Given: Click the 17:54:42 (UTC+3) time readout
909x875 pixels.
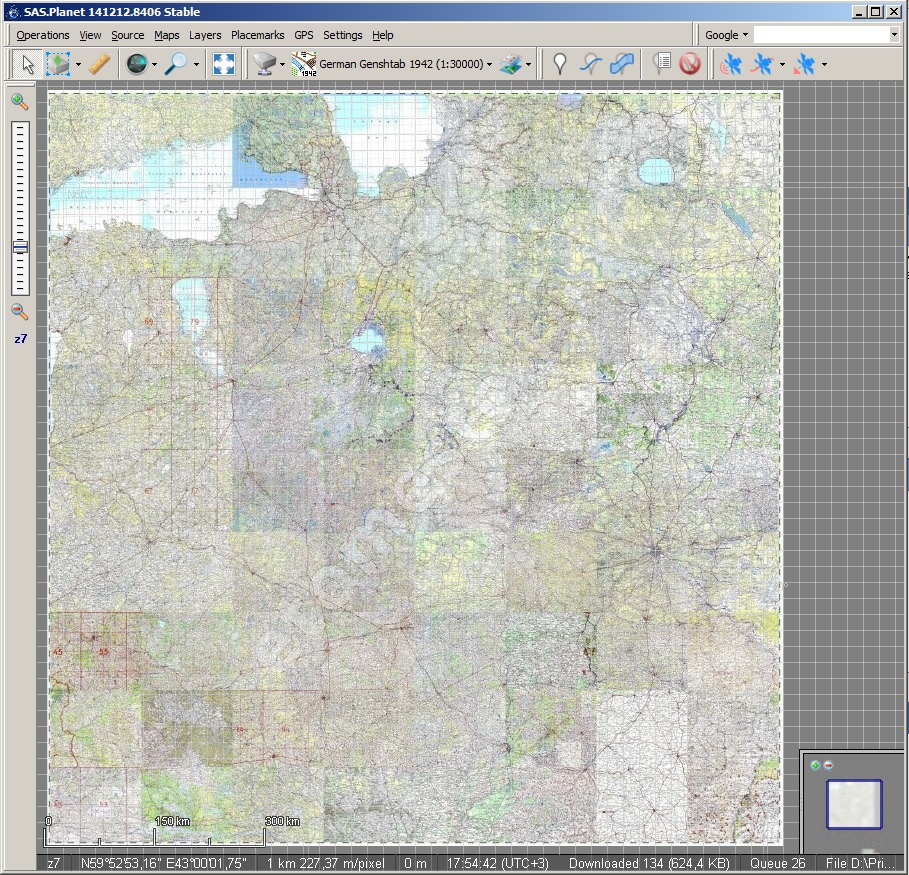Looking at the screenshot, I should click(497, 863).
